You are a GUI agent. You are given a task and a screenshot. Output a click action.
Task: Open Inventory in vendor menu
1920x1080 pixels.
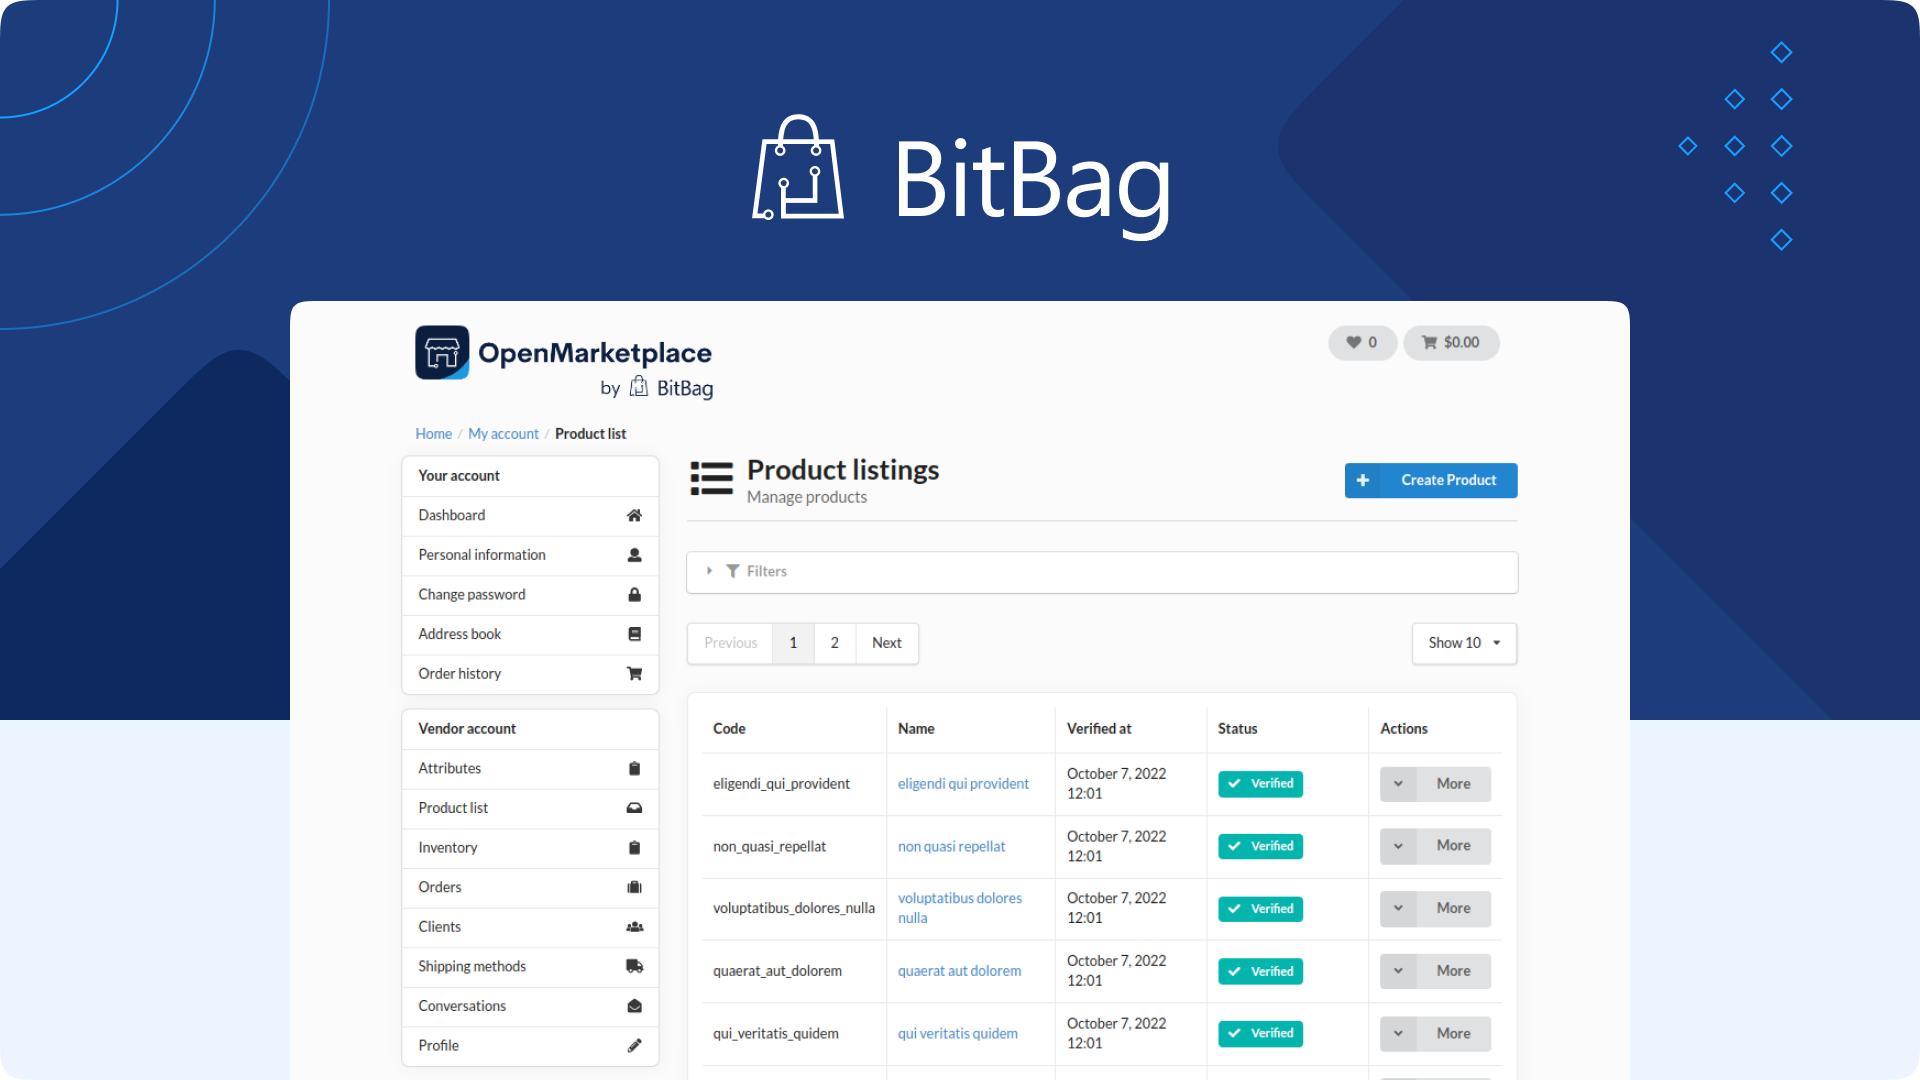click(448, 847)
